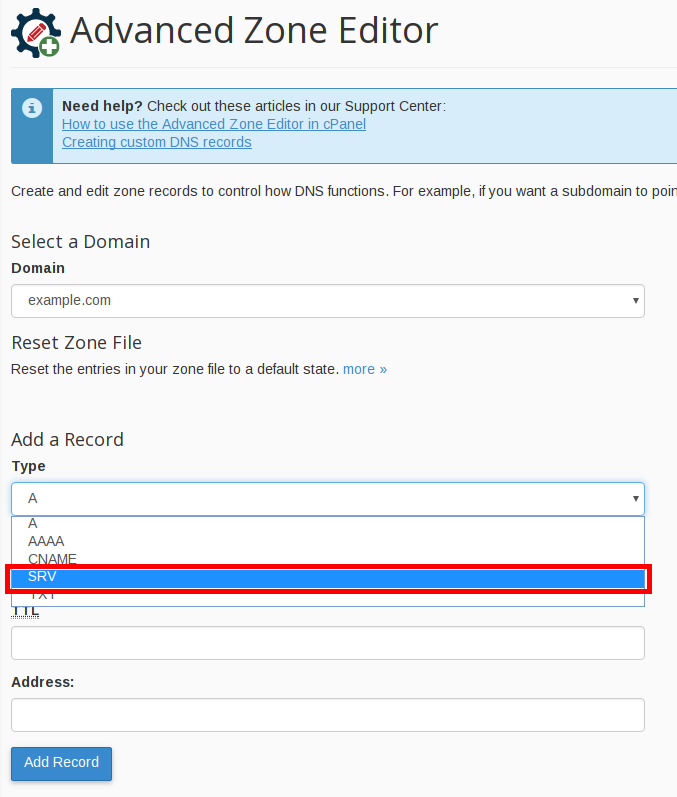Open the 'Creating custom DNS records' link
677x797 pixels.
pos(156,142)
